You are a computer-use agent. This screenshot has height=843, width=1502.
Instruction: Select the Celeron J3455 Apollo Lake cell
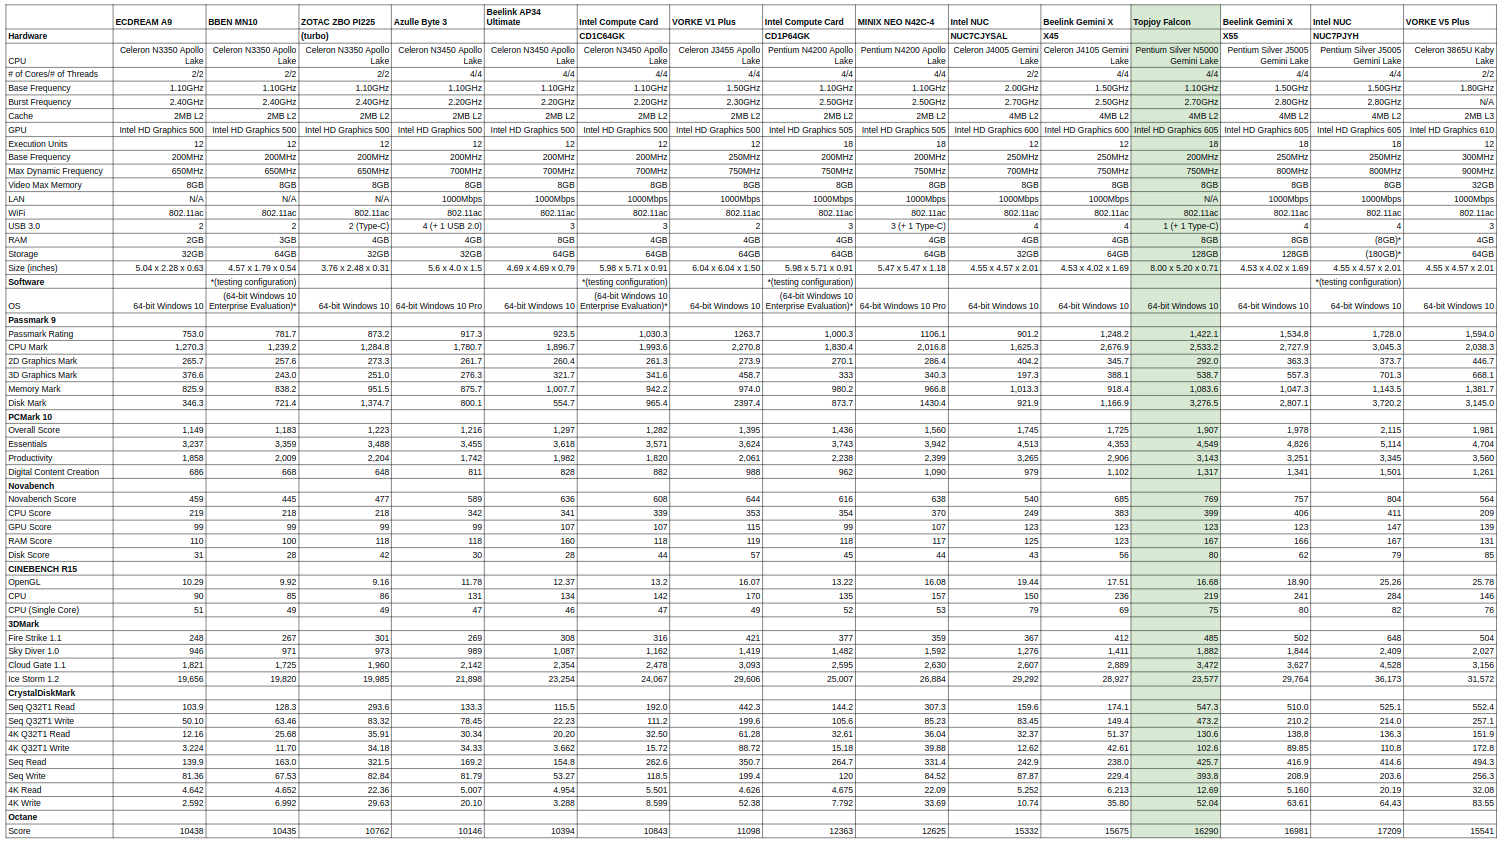click(x=718, y=55)
